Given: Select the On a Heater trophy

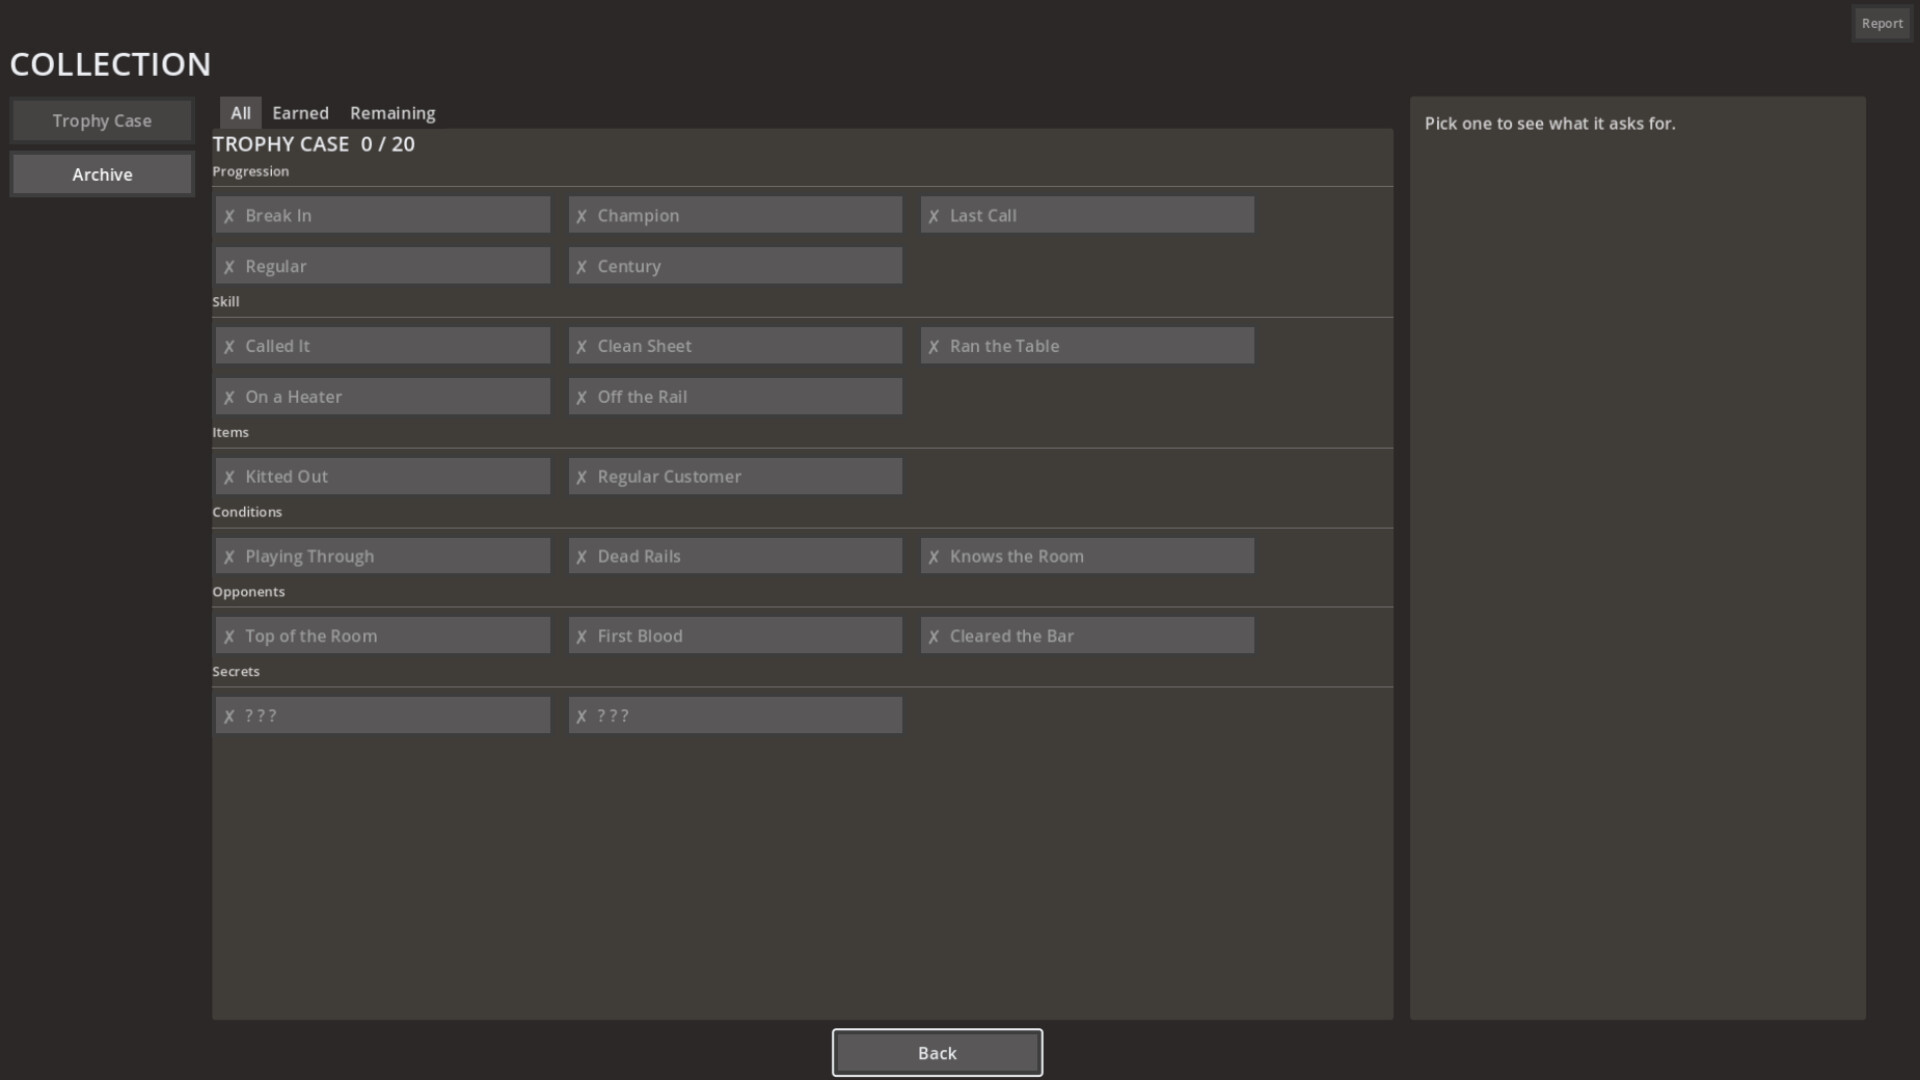Looking at the screenshot, I should click(x=383, y=397).
